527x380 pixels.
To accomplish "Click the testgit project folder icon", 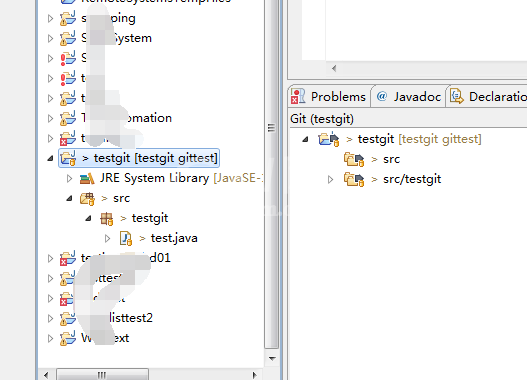I will (x=68, y=158).
